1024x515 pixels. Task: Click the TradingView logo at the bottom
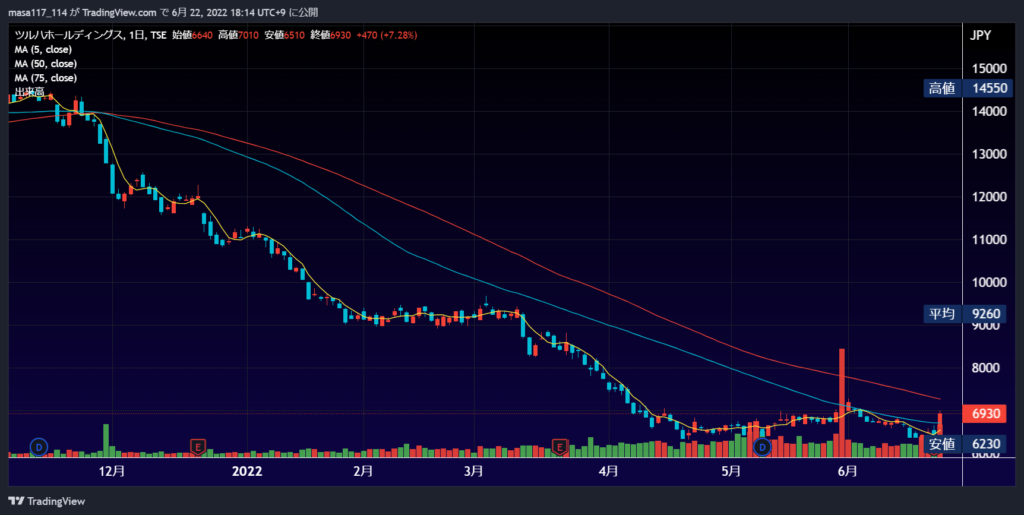(x=46, y=501)
